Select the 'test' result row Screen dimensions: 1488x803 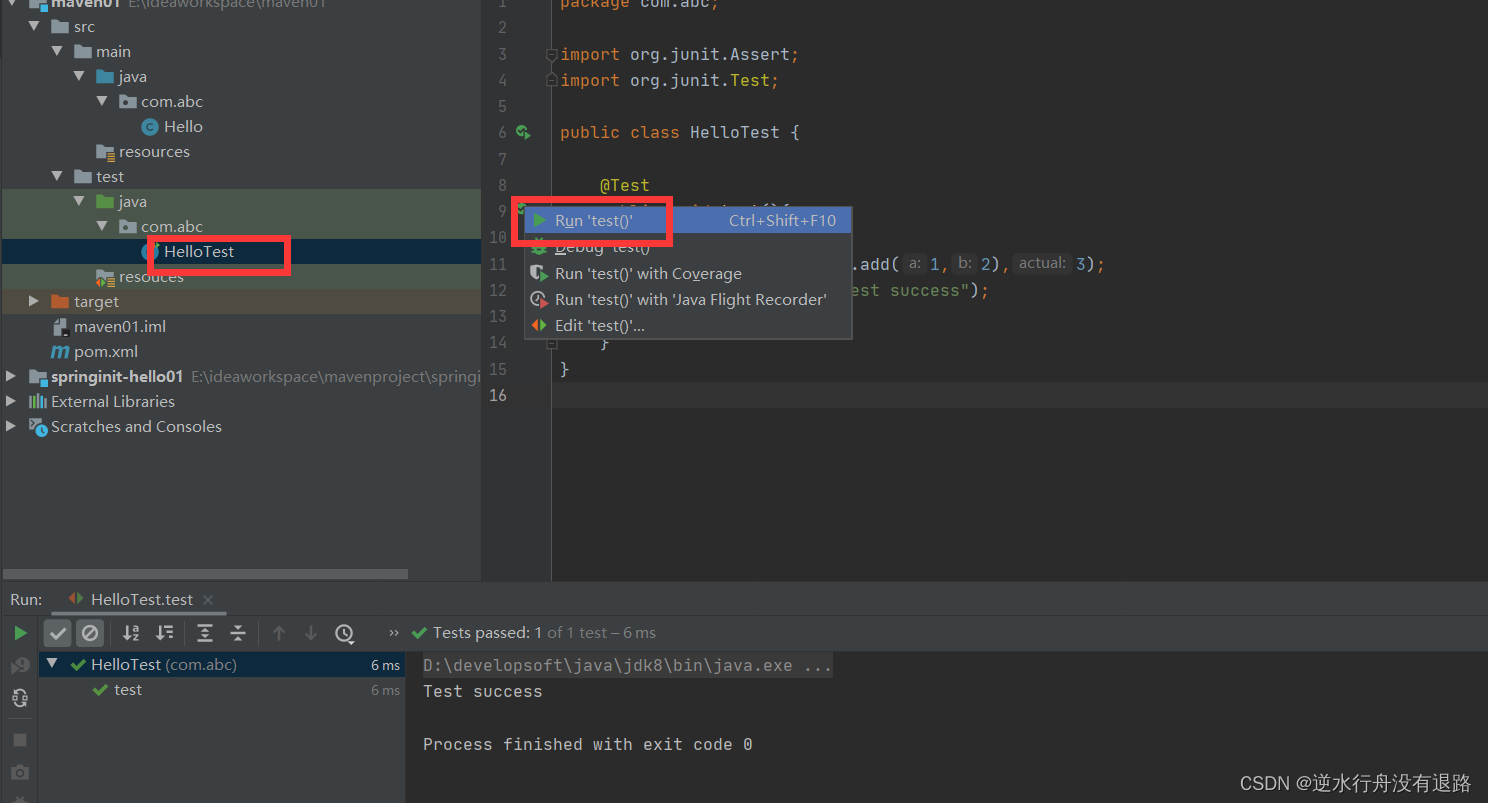tap(222, 690)
